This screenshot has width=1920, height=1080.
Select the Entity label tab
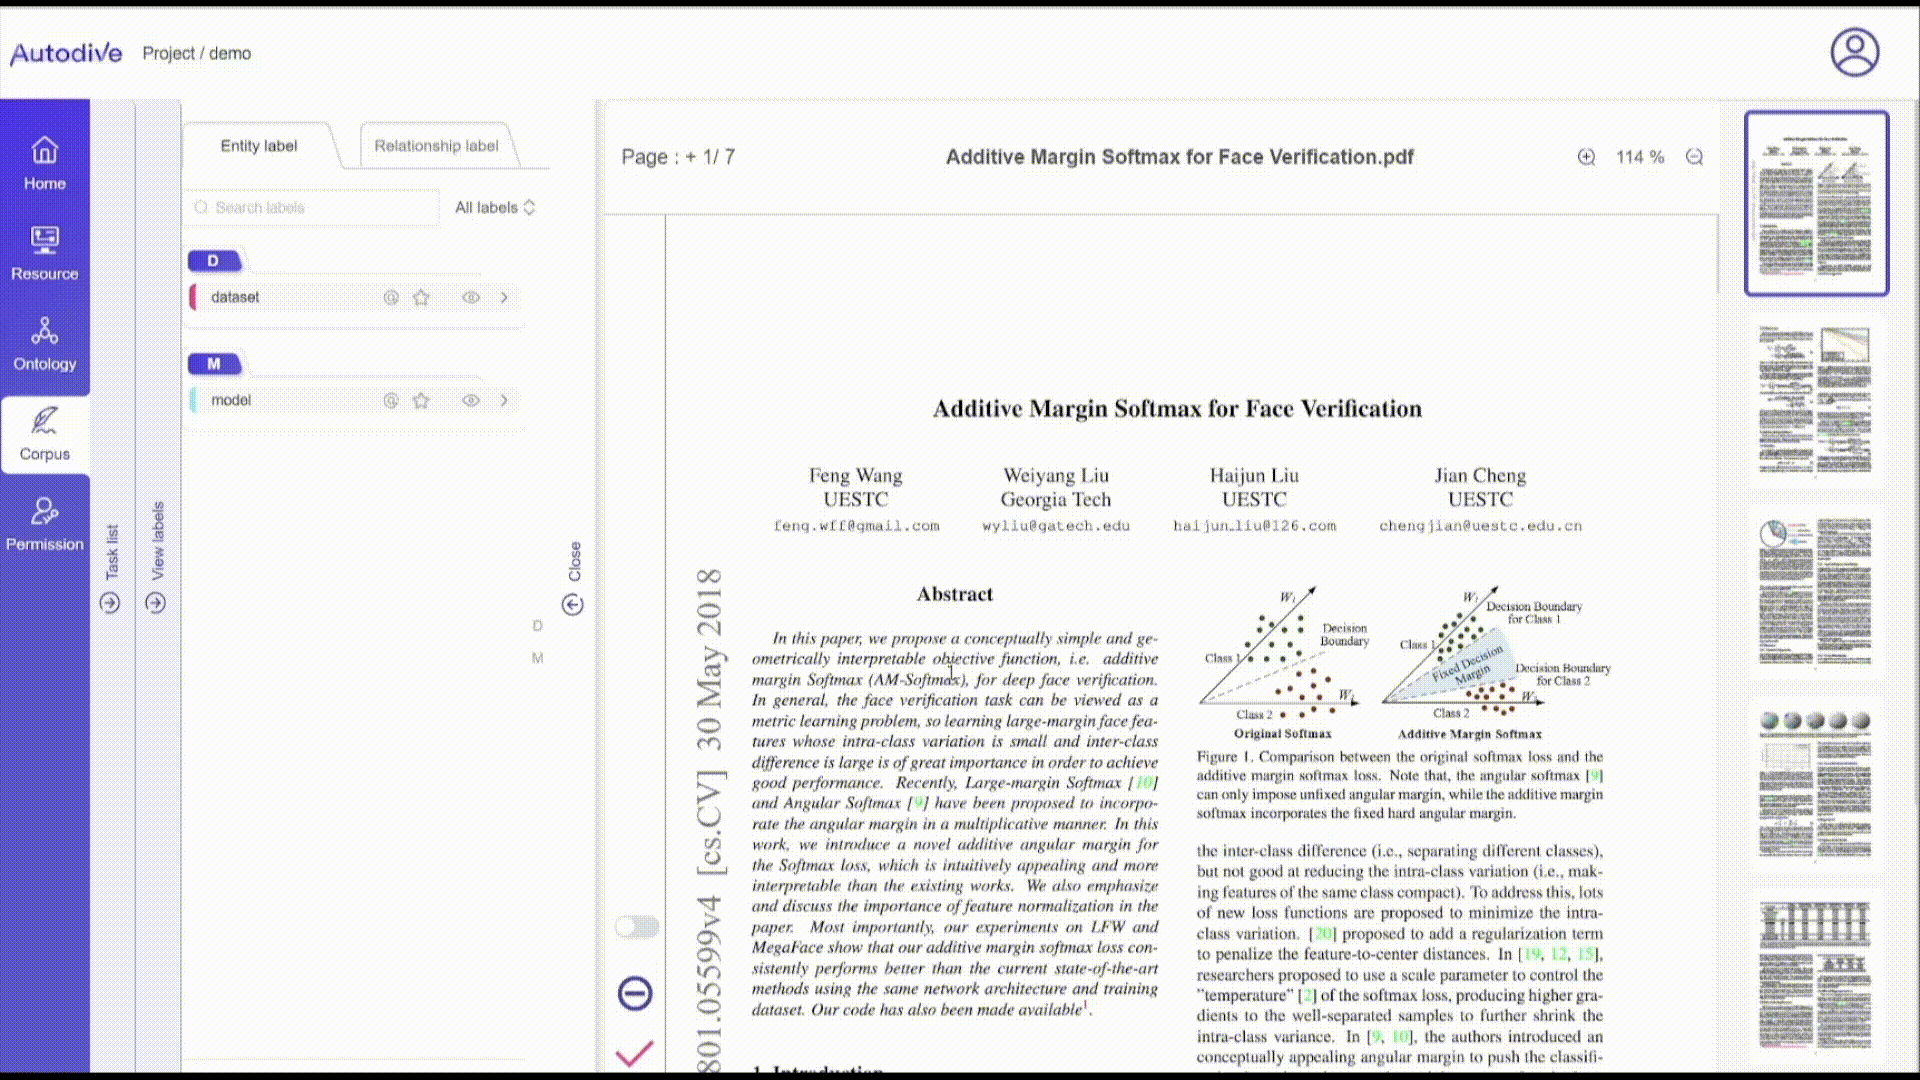pos(258,146)
